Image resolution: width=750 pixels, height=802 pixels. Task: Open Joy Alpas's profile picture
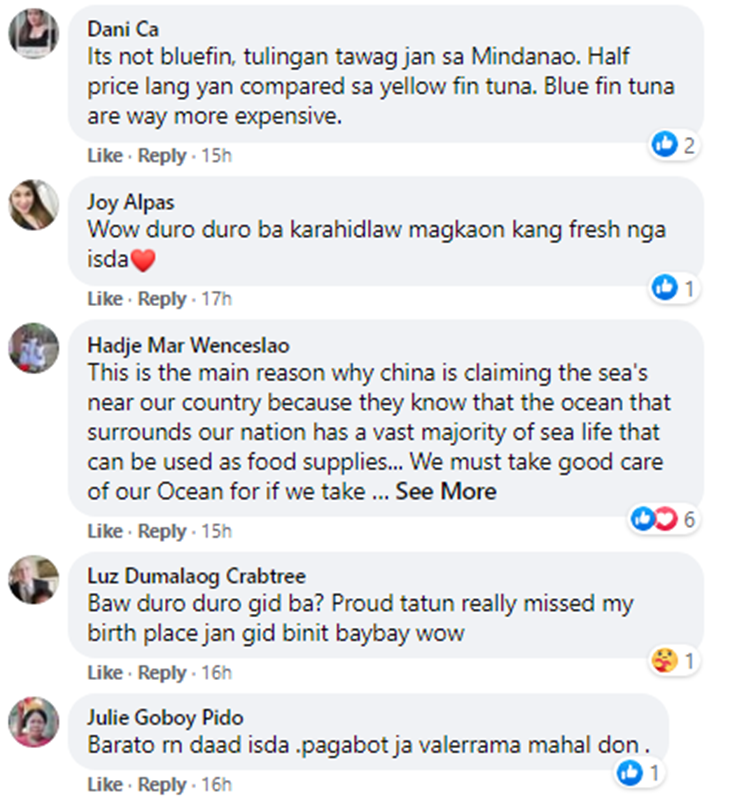[34, 205]
